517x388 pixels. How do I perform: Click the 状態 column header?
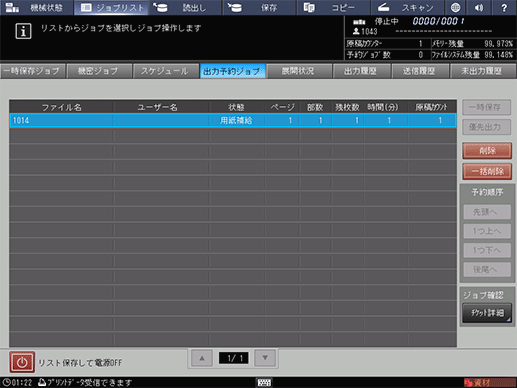pos(236,107)
